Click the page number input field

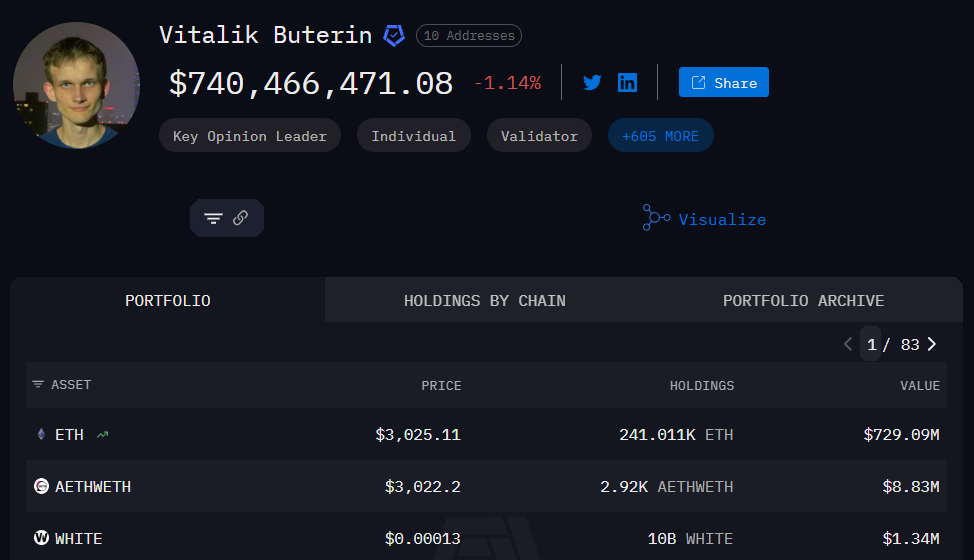pos(871,344)
